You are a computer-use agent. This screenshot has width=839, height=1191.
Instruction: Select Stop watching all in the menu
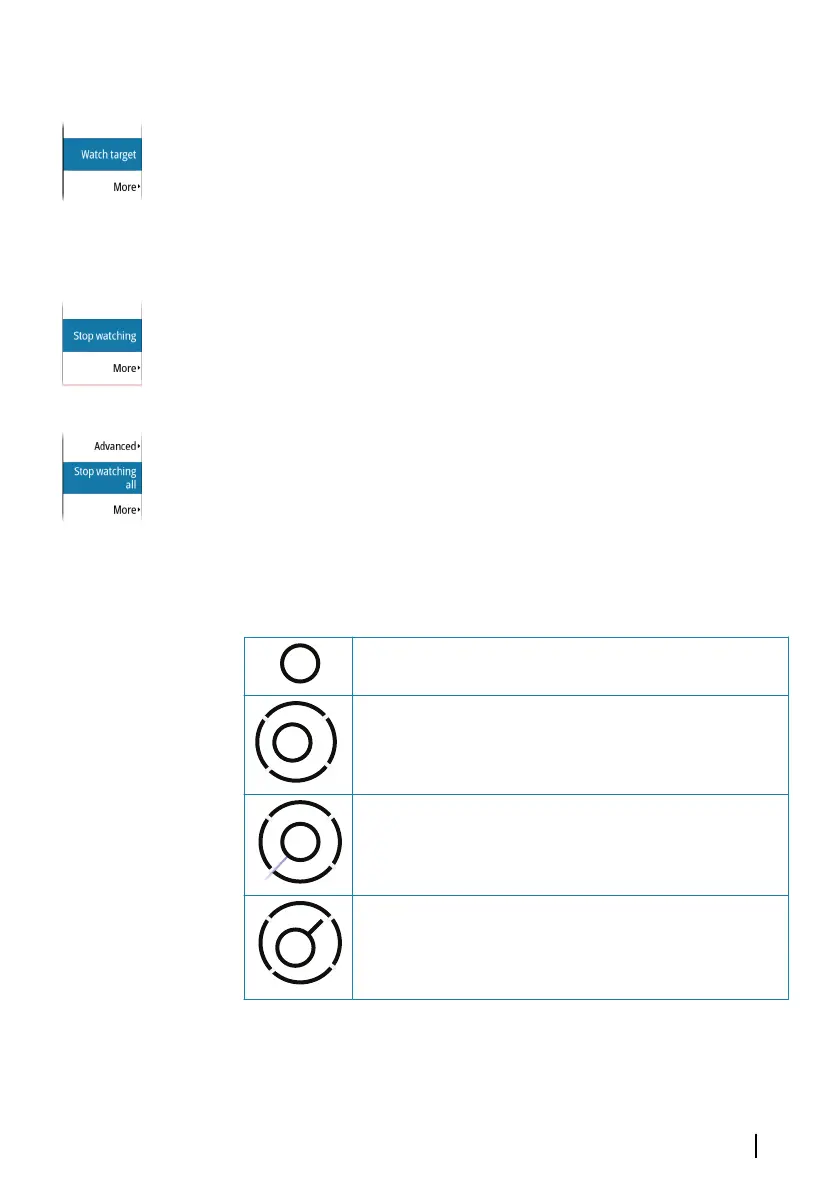pyautogui.click(x=102, y=478)
